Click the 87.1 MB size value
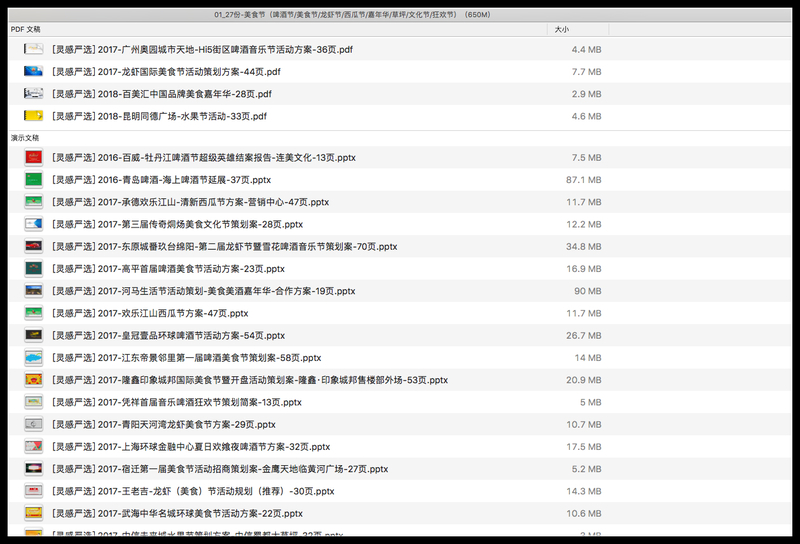Viewport: 800px width, 544px height. point(583,180)
